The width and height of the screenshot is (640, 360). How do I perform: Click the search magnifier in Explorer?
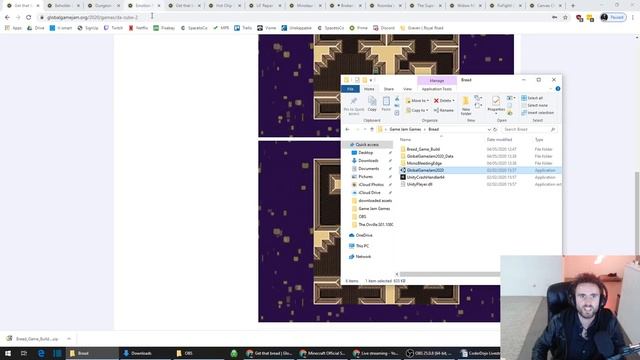553,129
